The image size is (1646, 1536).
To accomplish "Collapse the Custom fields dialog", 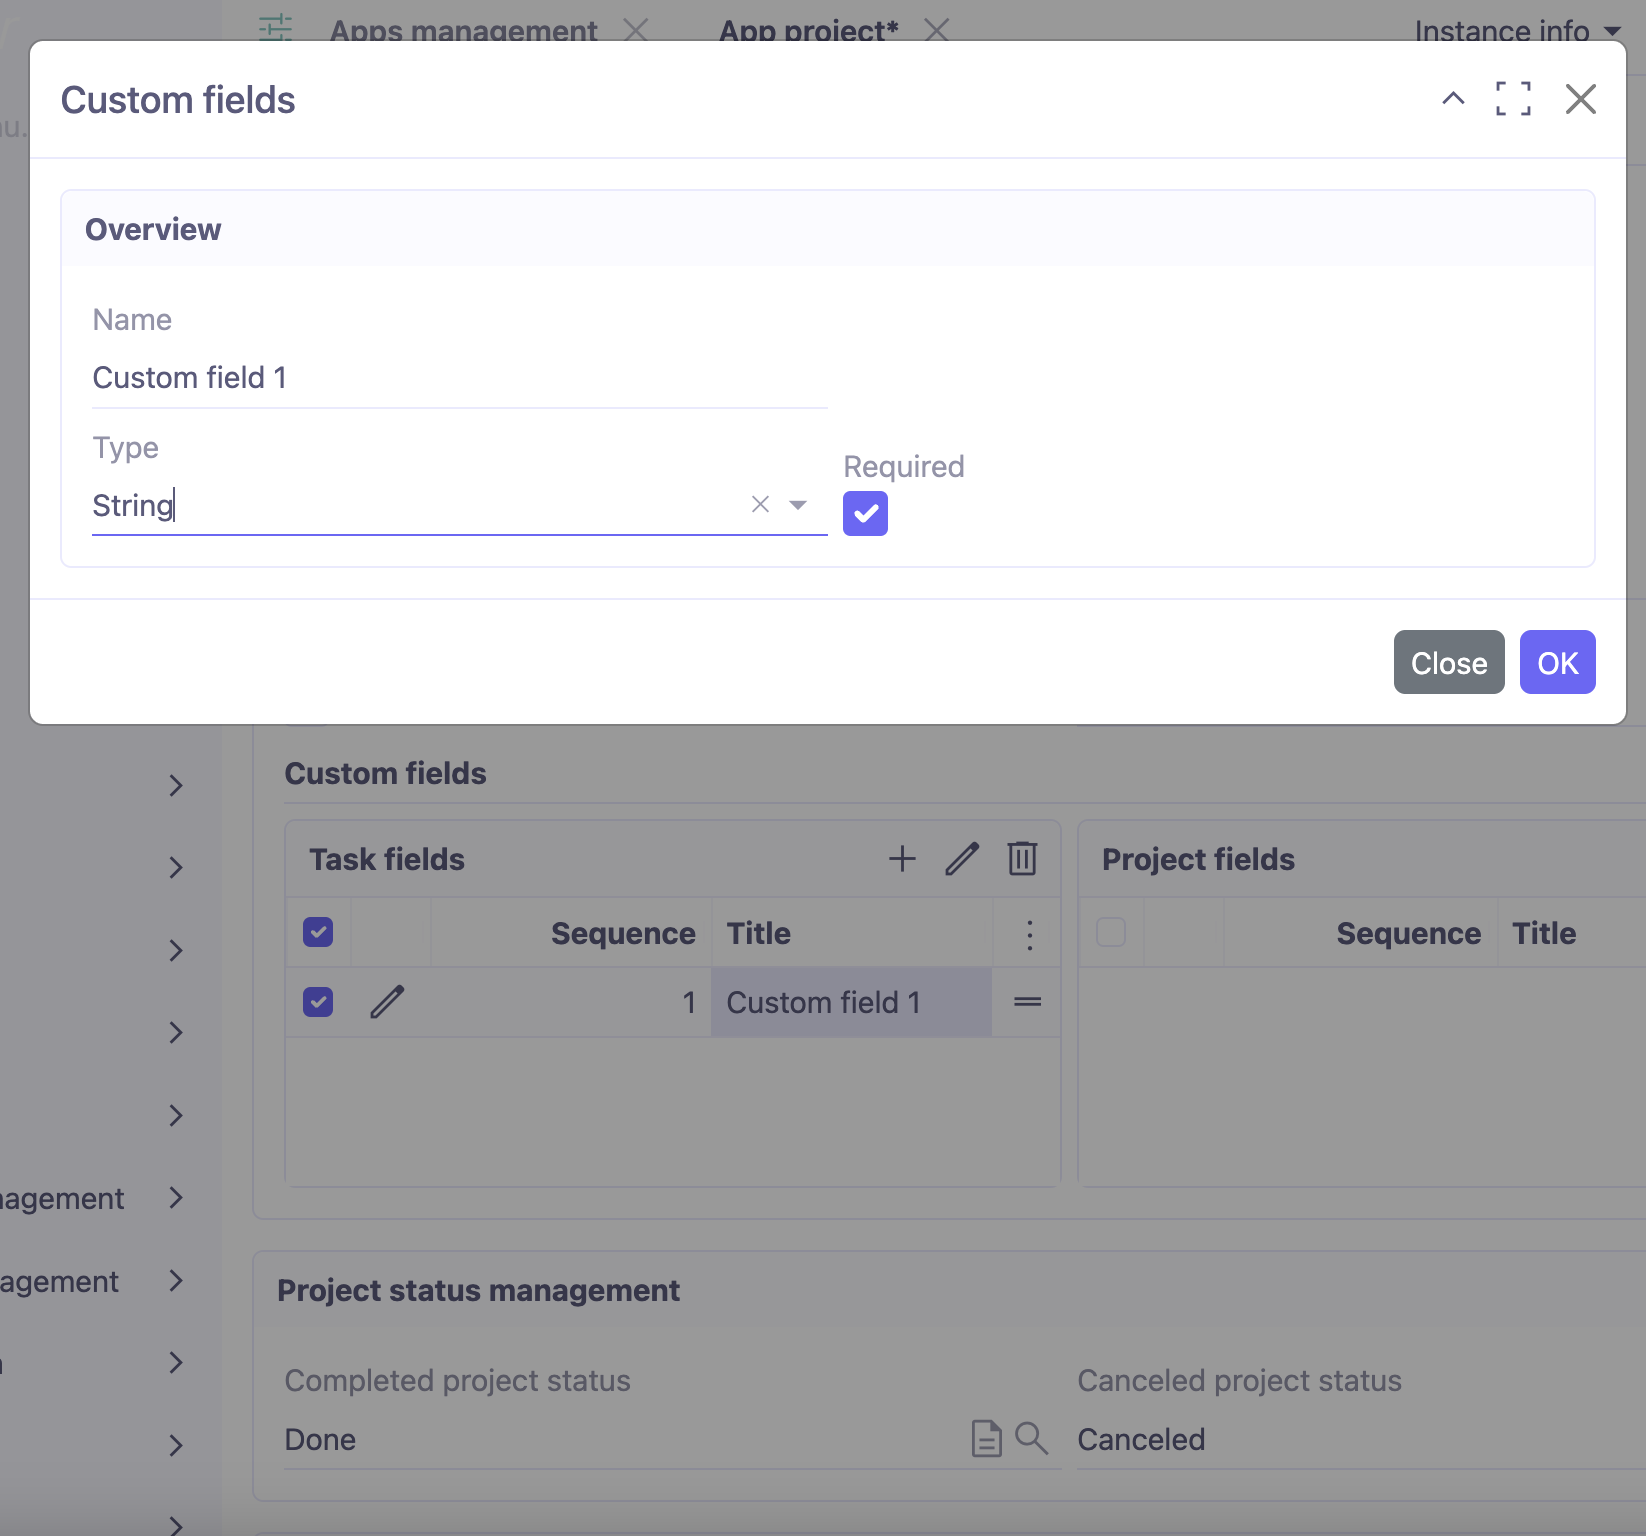I will click(x=1453, y=99).
